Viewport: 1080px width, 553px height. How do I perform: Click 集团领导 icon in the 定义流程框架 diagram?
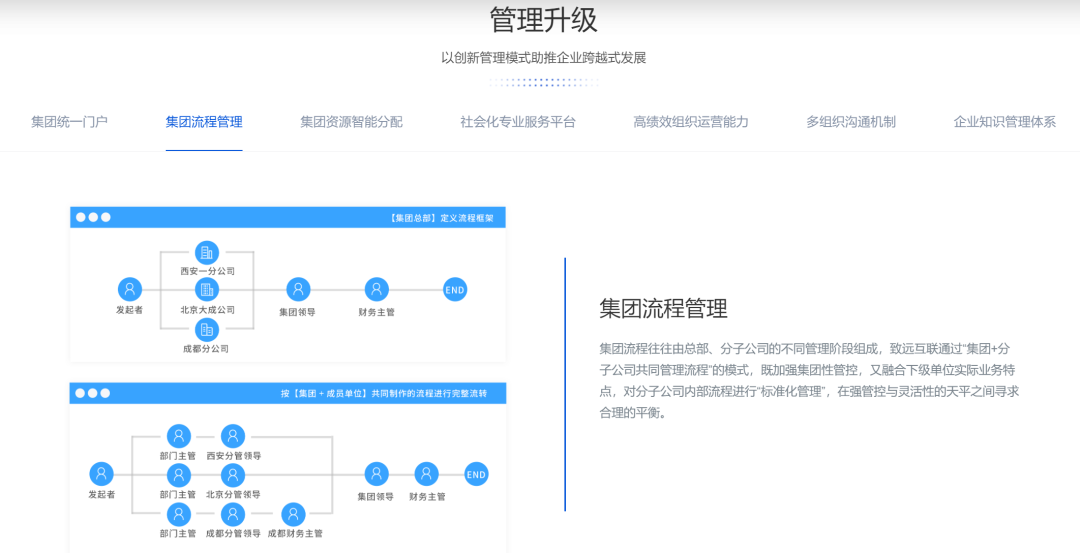pyautogui.click(x=298, y=289)
